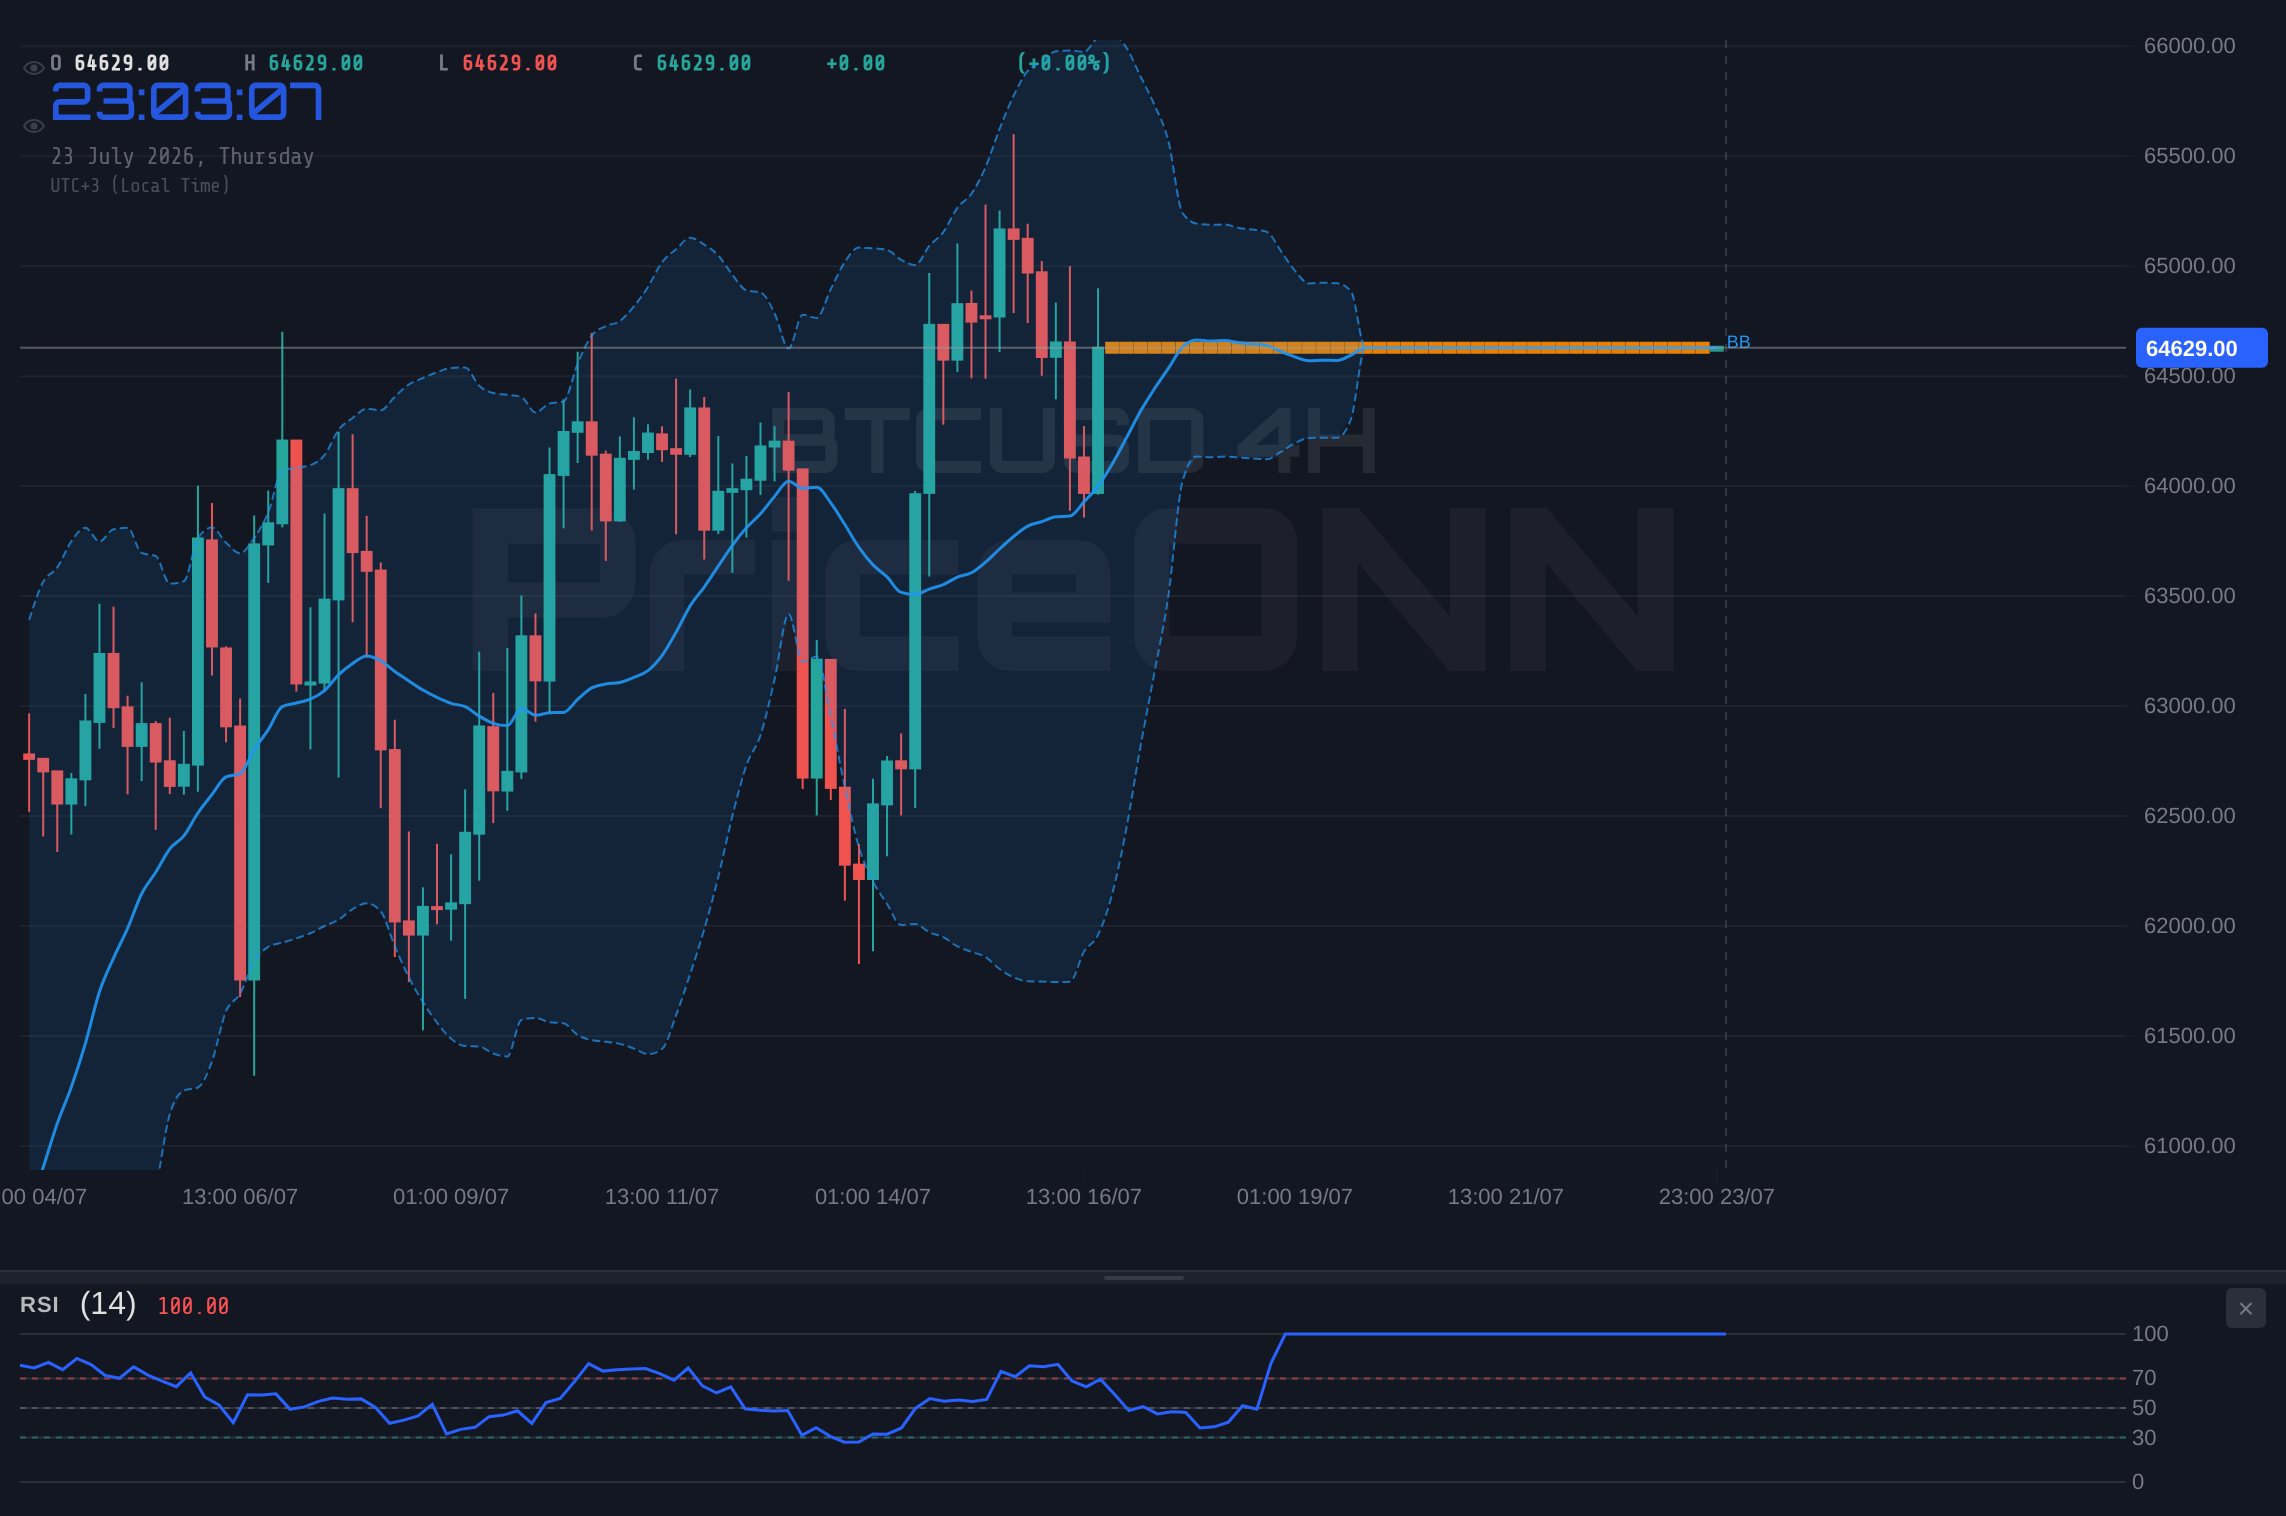Toggle eye icon beside OHLC values
2286x1516 pixels.
[x=33, y=68]
